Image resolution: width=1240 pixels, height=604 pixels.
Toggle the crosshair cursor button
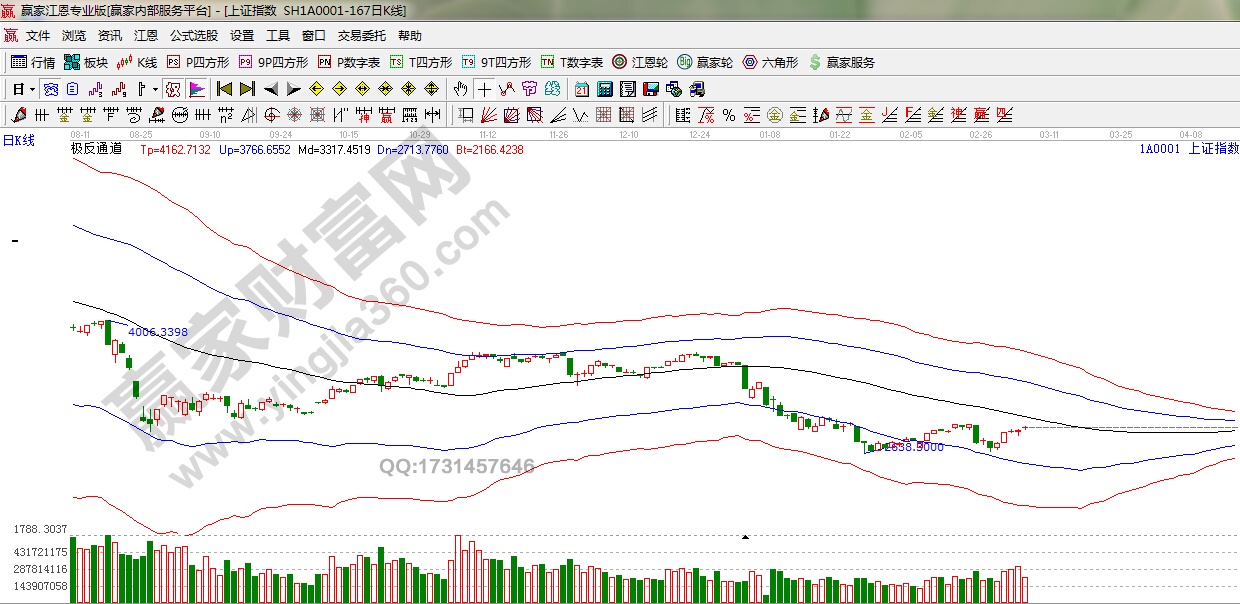coord(484,89)
